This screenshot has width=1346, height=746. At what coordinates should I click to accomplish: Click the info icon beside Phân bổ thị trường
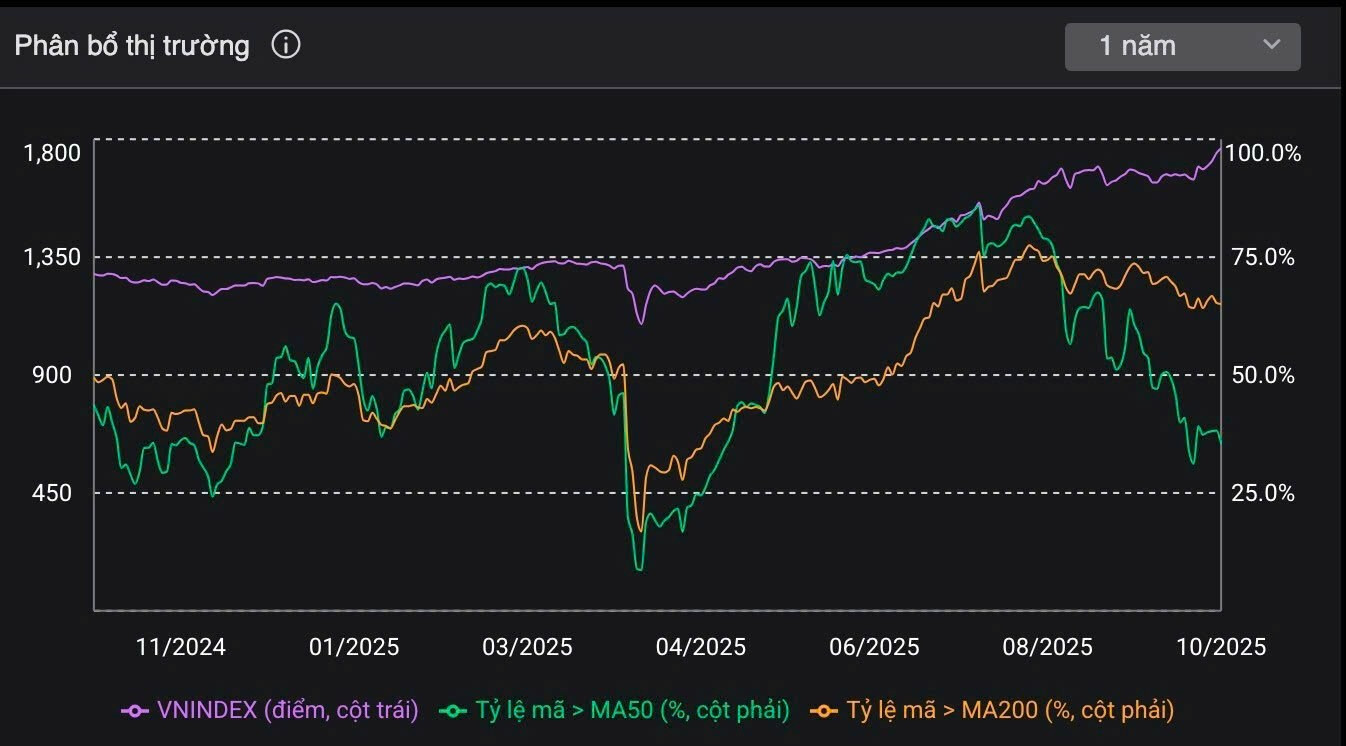pos(286,45)
